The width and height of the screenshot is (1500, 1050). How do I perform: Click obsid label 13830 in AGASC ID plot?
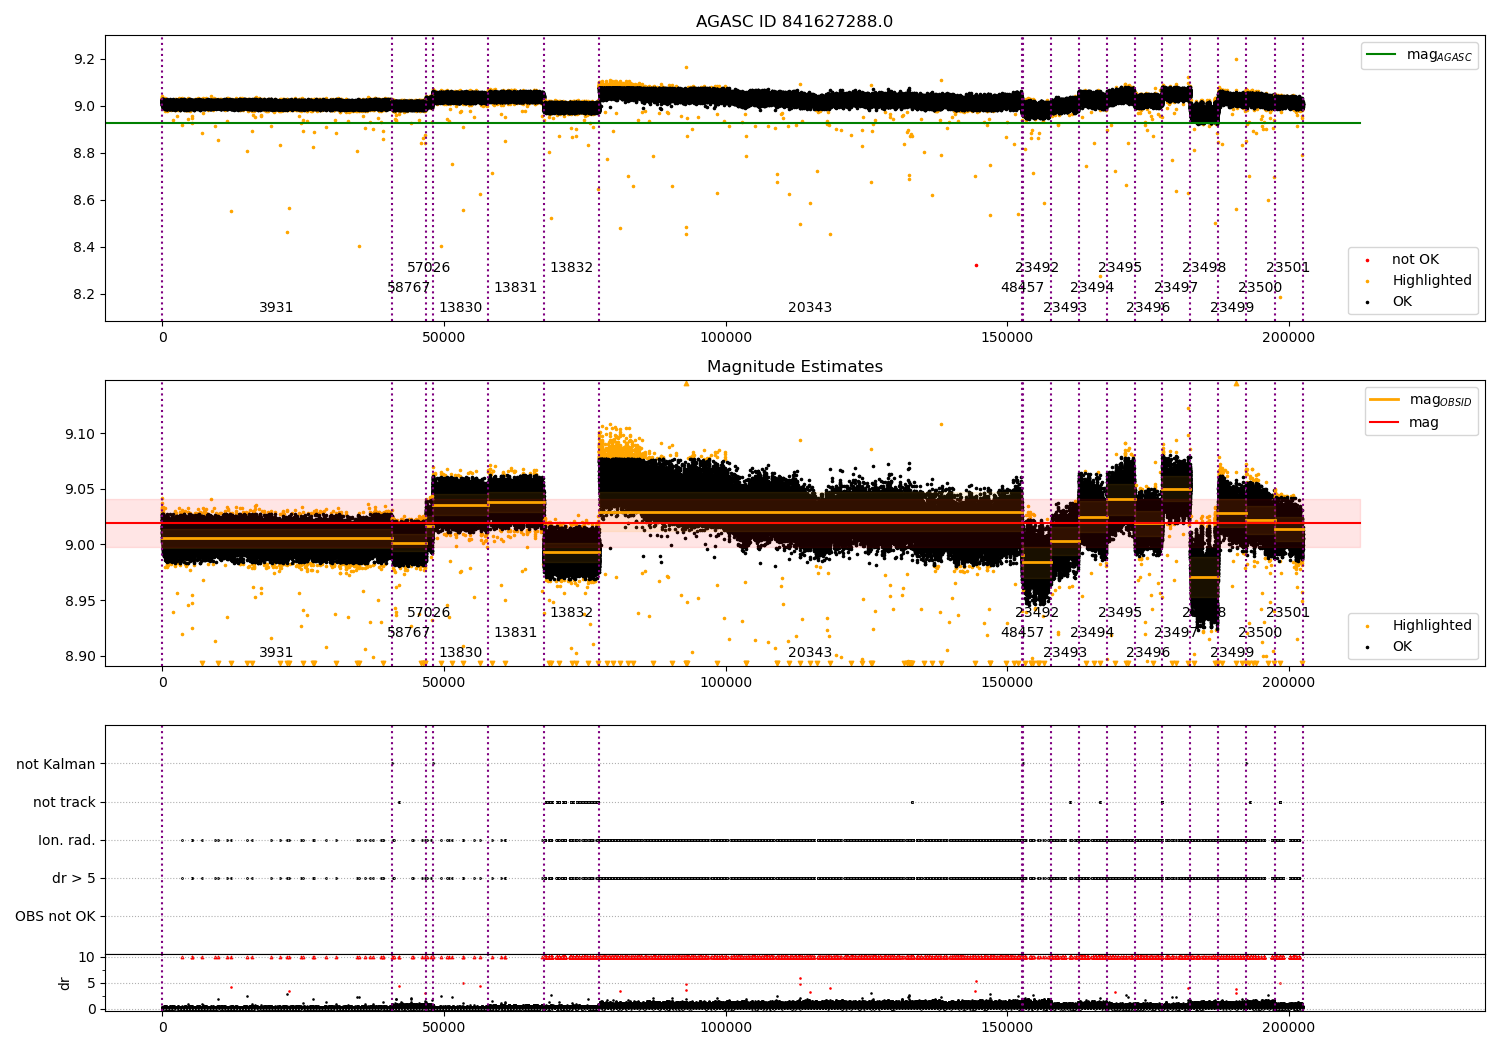tap(460, 308)
